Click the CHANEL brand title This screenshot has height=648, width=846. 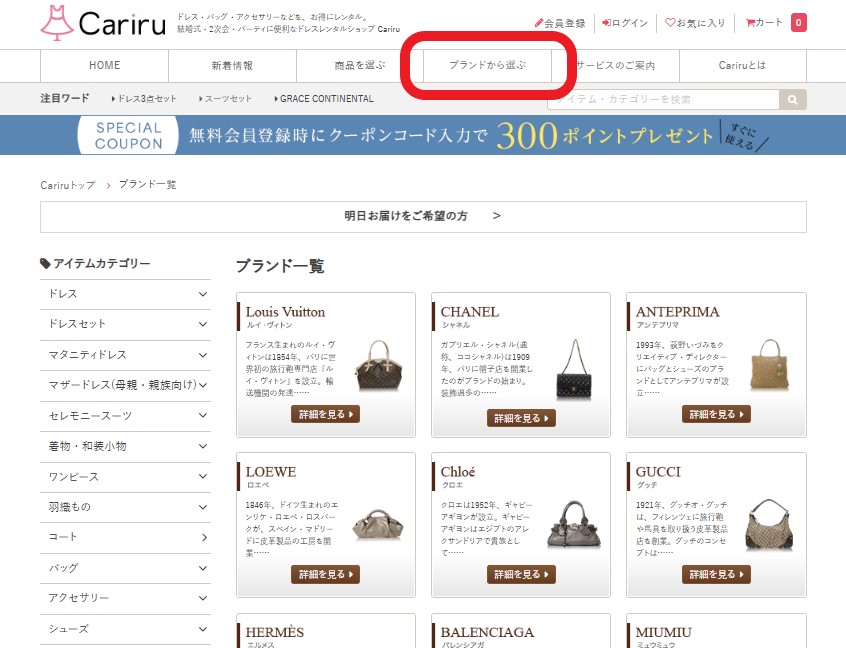coord(469,312)
